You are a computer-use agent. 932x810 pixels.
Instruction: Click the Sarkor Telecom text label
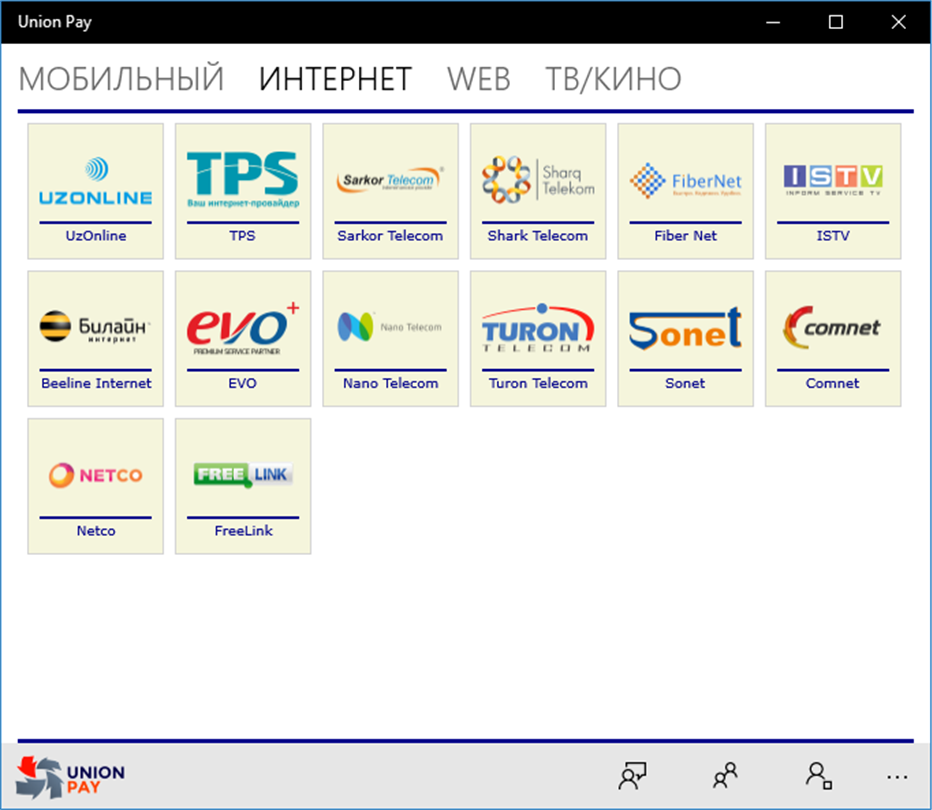tap(390, 236)
